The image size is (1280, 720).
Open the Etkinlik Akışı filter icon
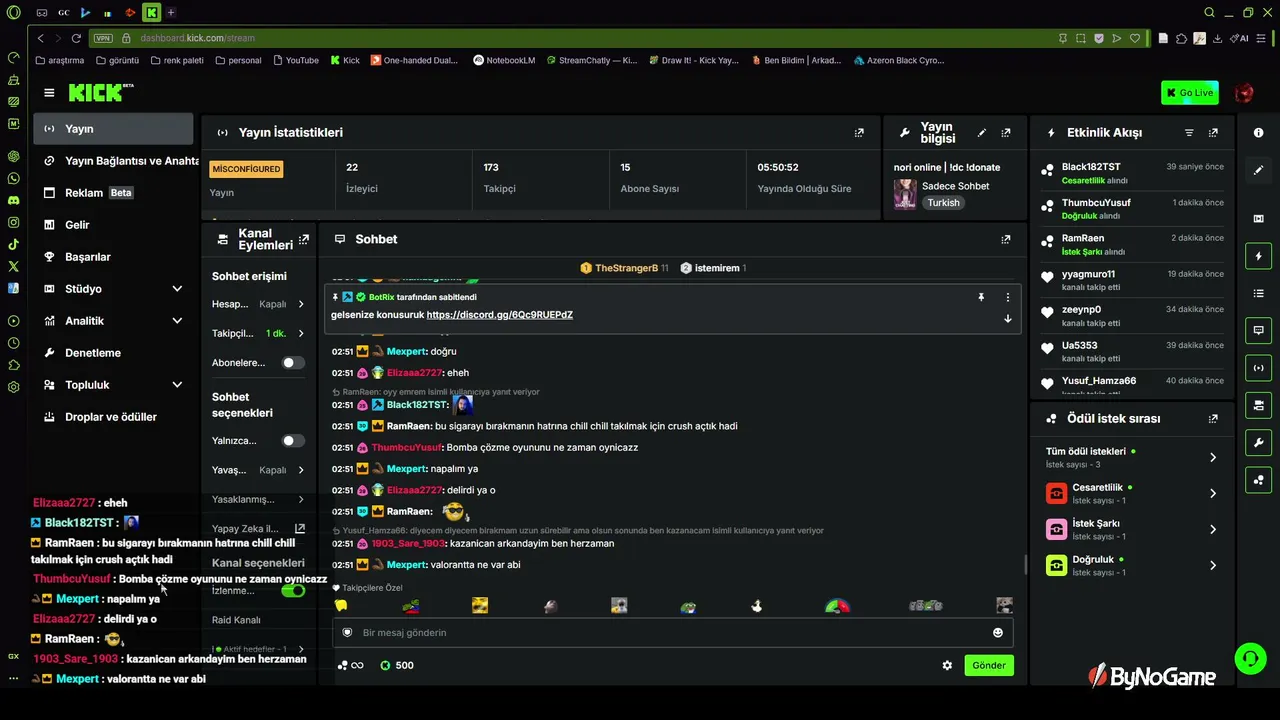pos(1189,133)
